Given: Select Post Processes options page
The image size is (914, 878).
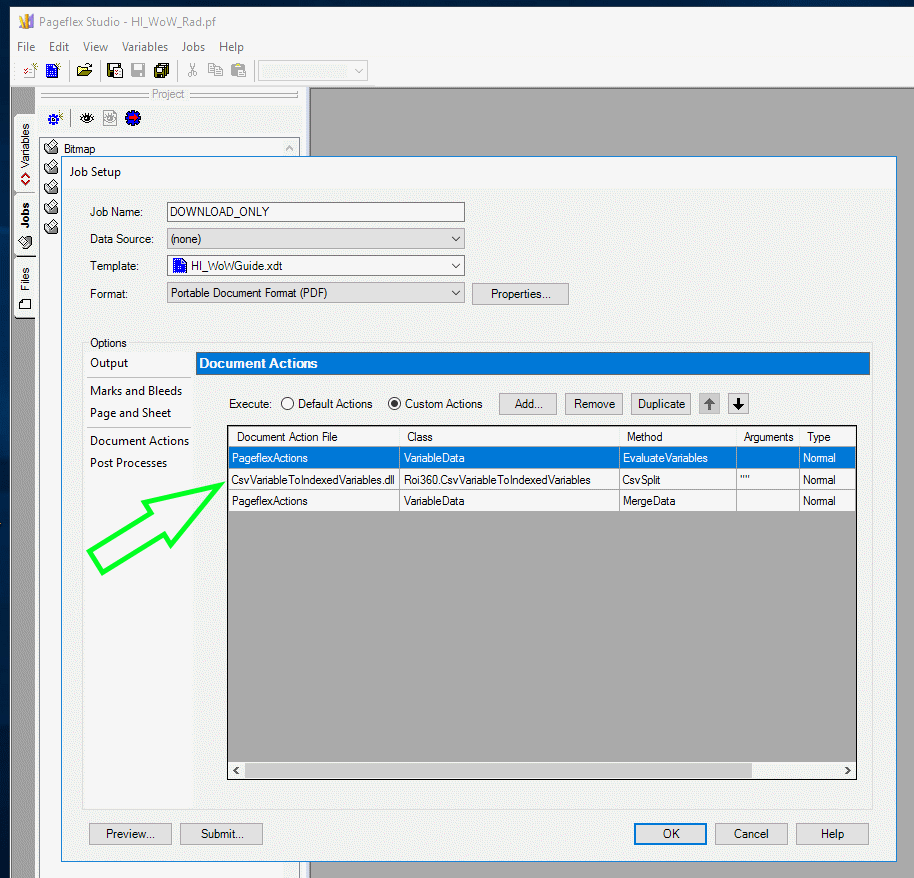Looking at the screenshot, I should [x=128, y=463].
